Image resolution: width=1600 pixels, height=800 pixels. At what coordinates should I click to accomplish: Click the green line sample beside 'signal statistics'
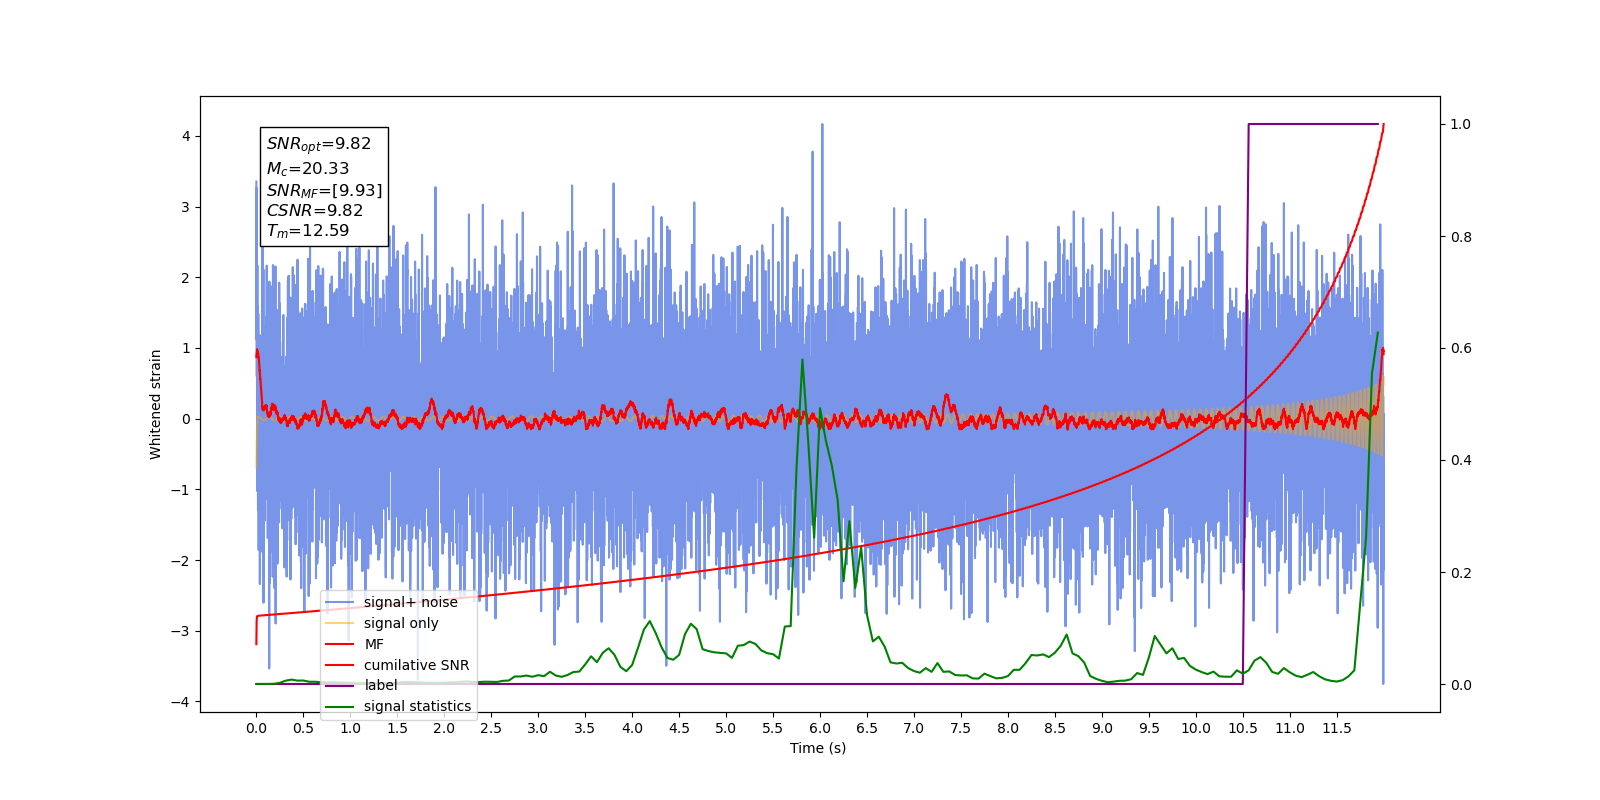[340, 706]
